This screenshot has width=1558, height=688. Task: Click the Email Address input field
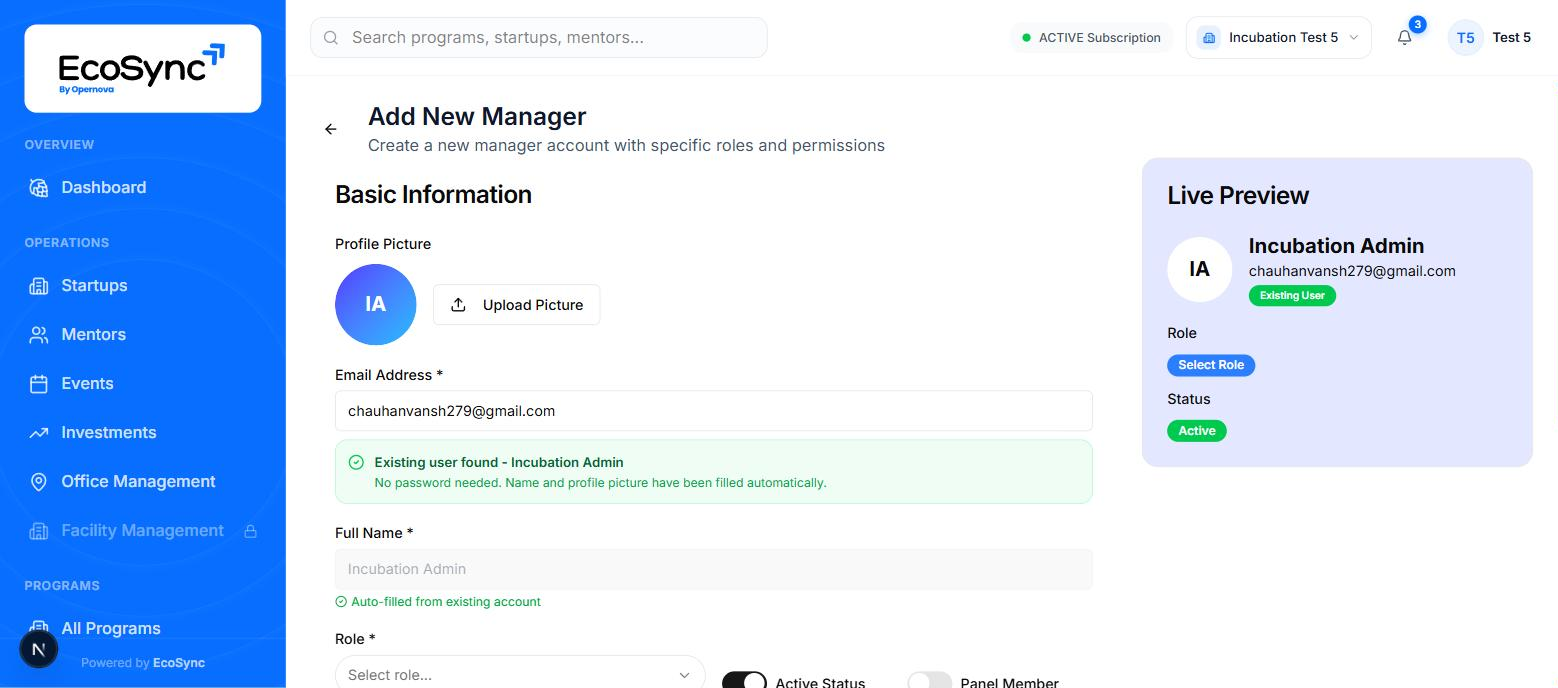714,411
